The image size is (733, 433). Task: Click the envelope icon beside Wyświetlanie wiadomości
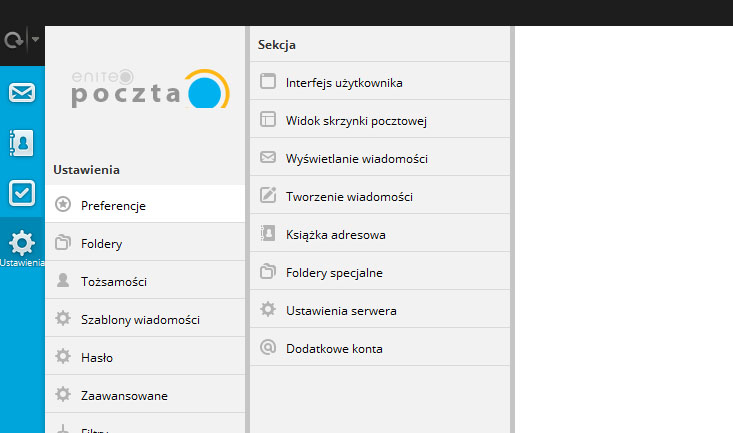click(268, 157)
